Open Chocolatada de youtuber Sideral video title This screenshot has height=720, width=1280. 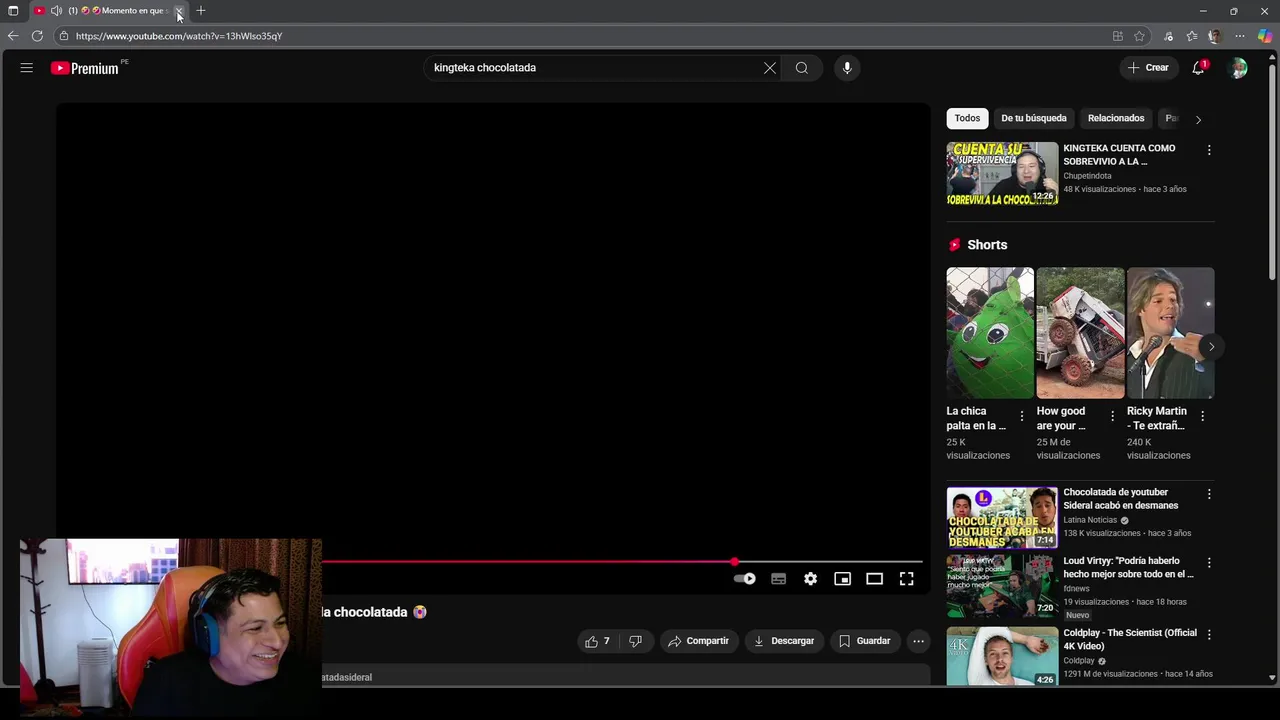pos(1120,499)
